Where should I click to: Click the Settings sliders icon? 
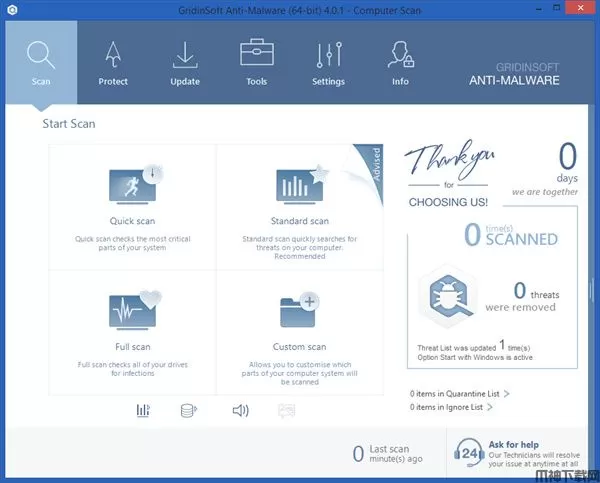coord(329,55)
